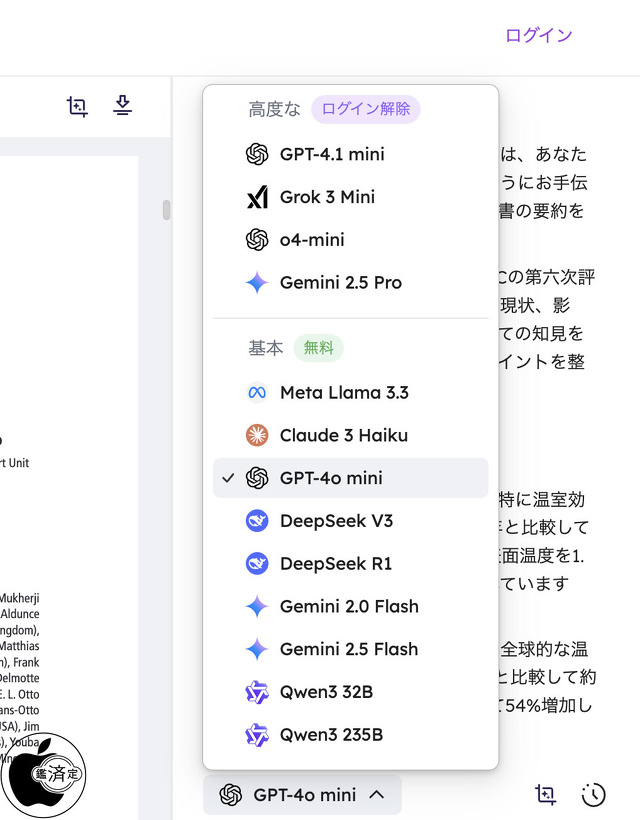Click the OpenAI icon on model selector button
This screenshot has width=640, height=820.
click(231, 795)
